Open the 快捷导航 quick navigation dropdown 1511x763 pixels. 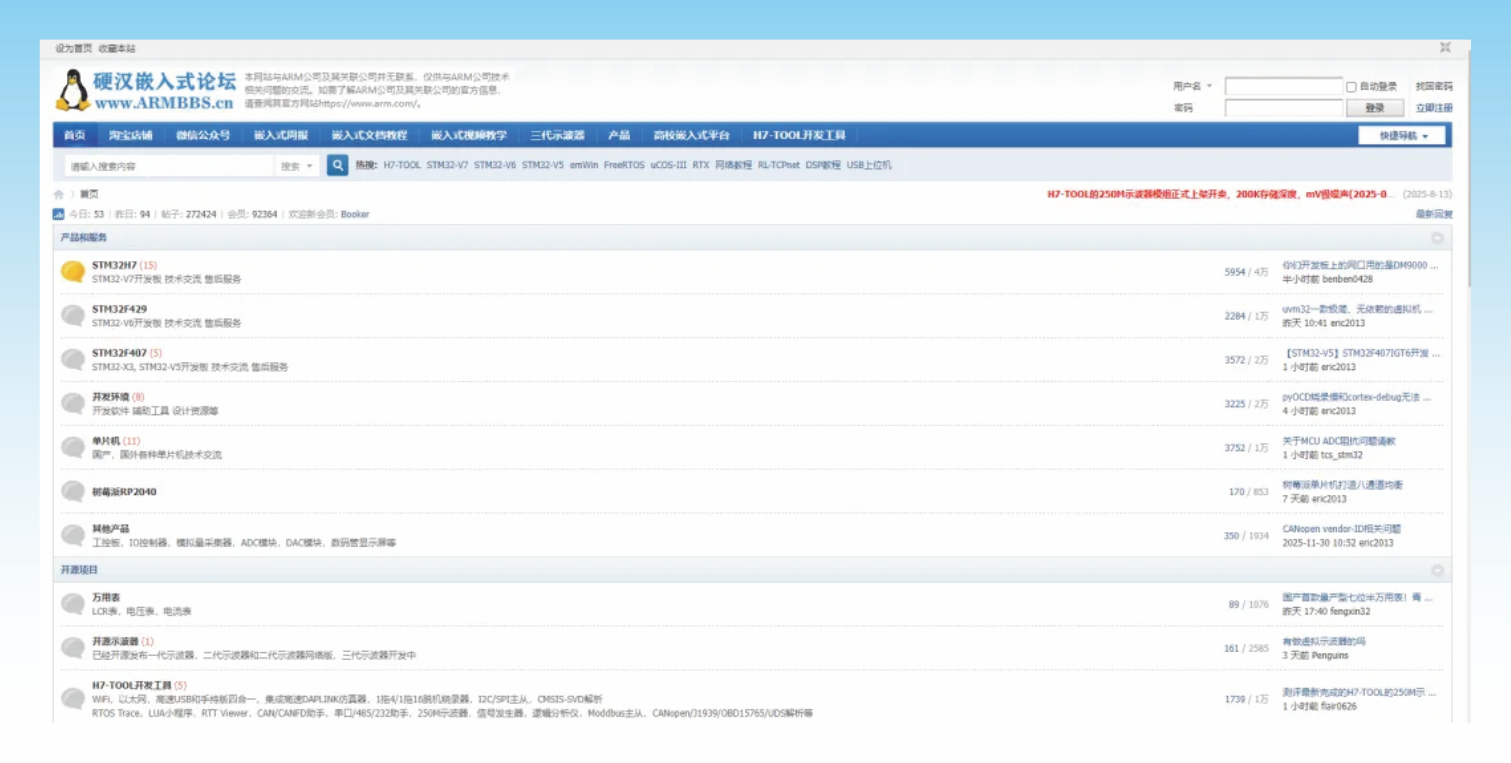(x=1401, y=136)
